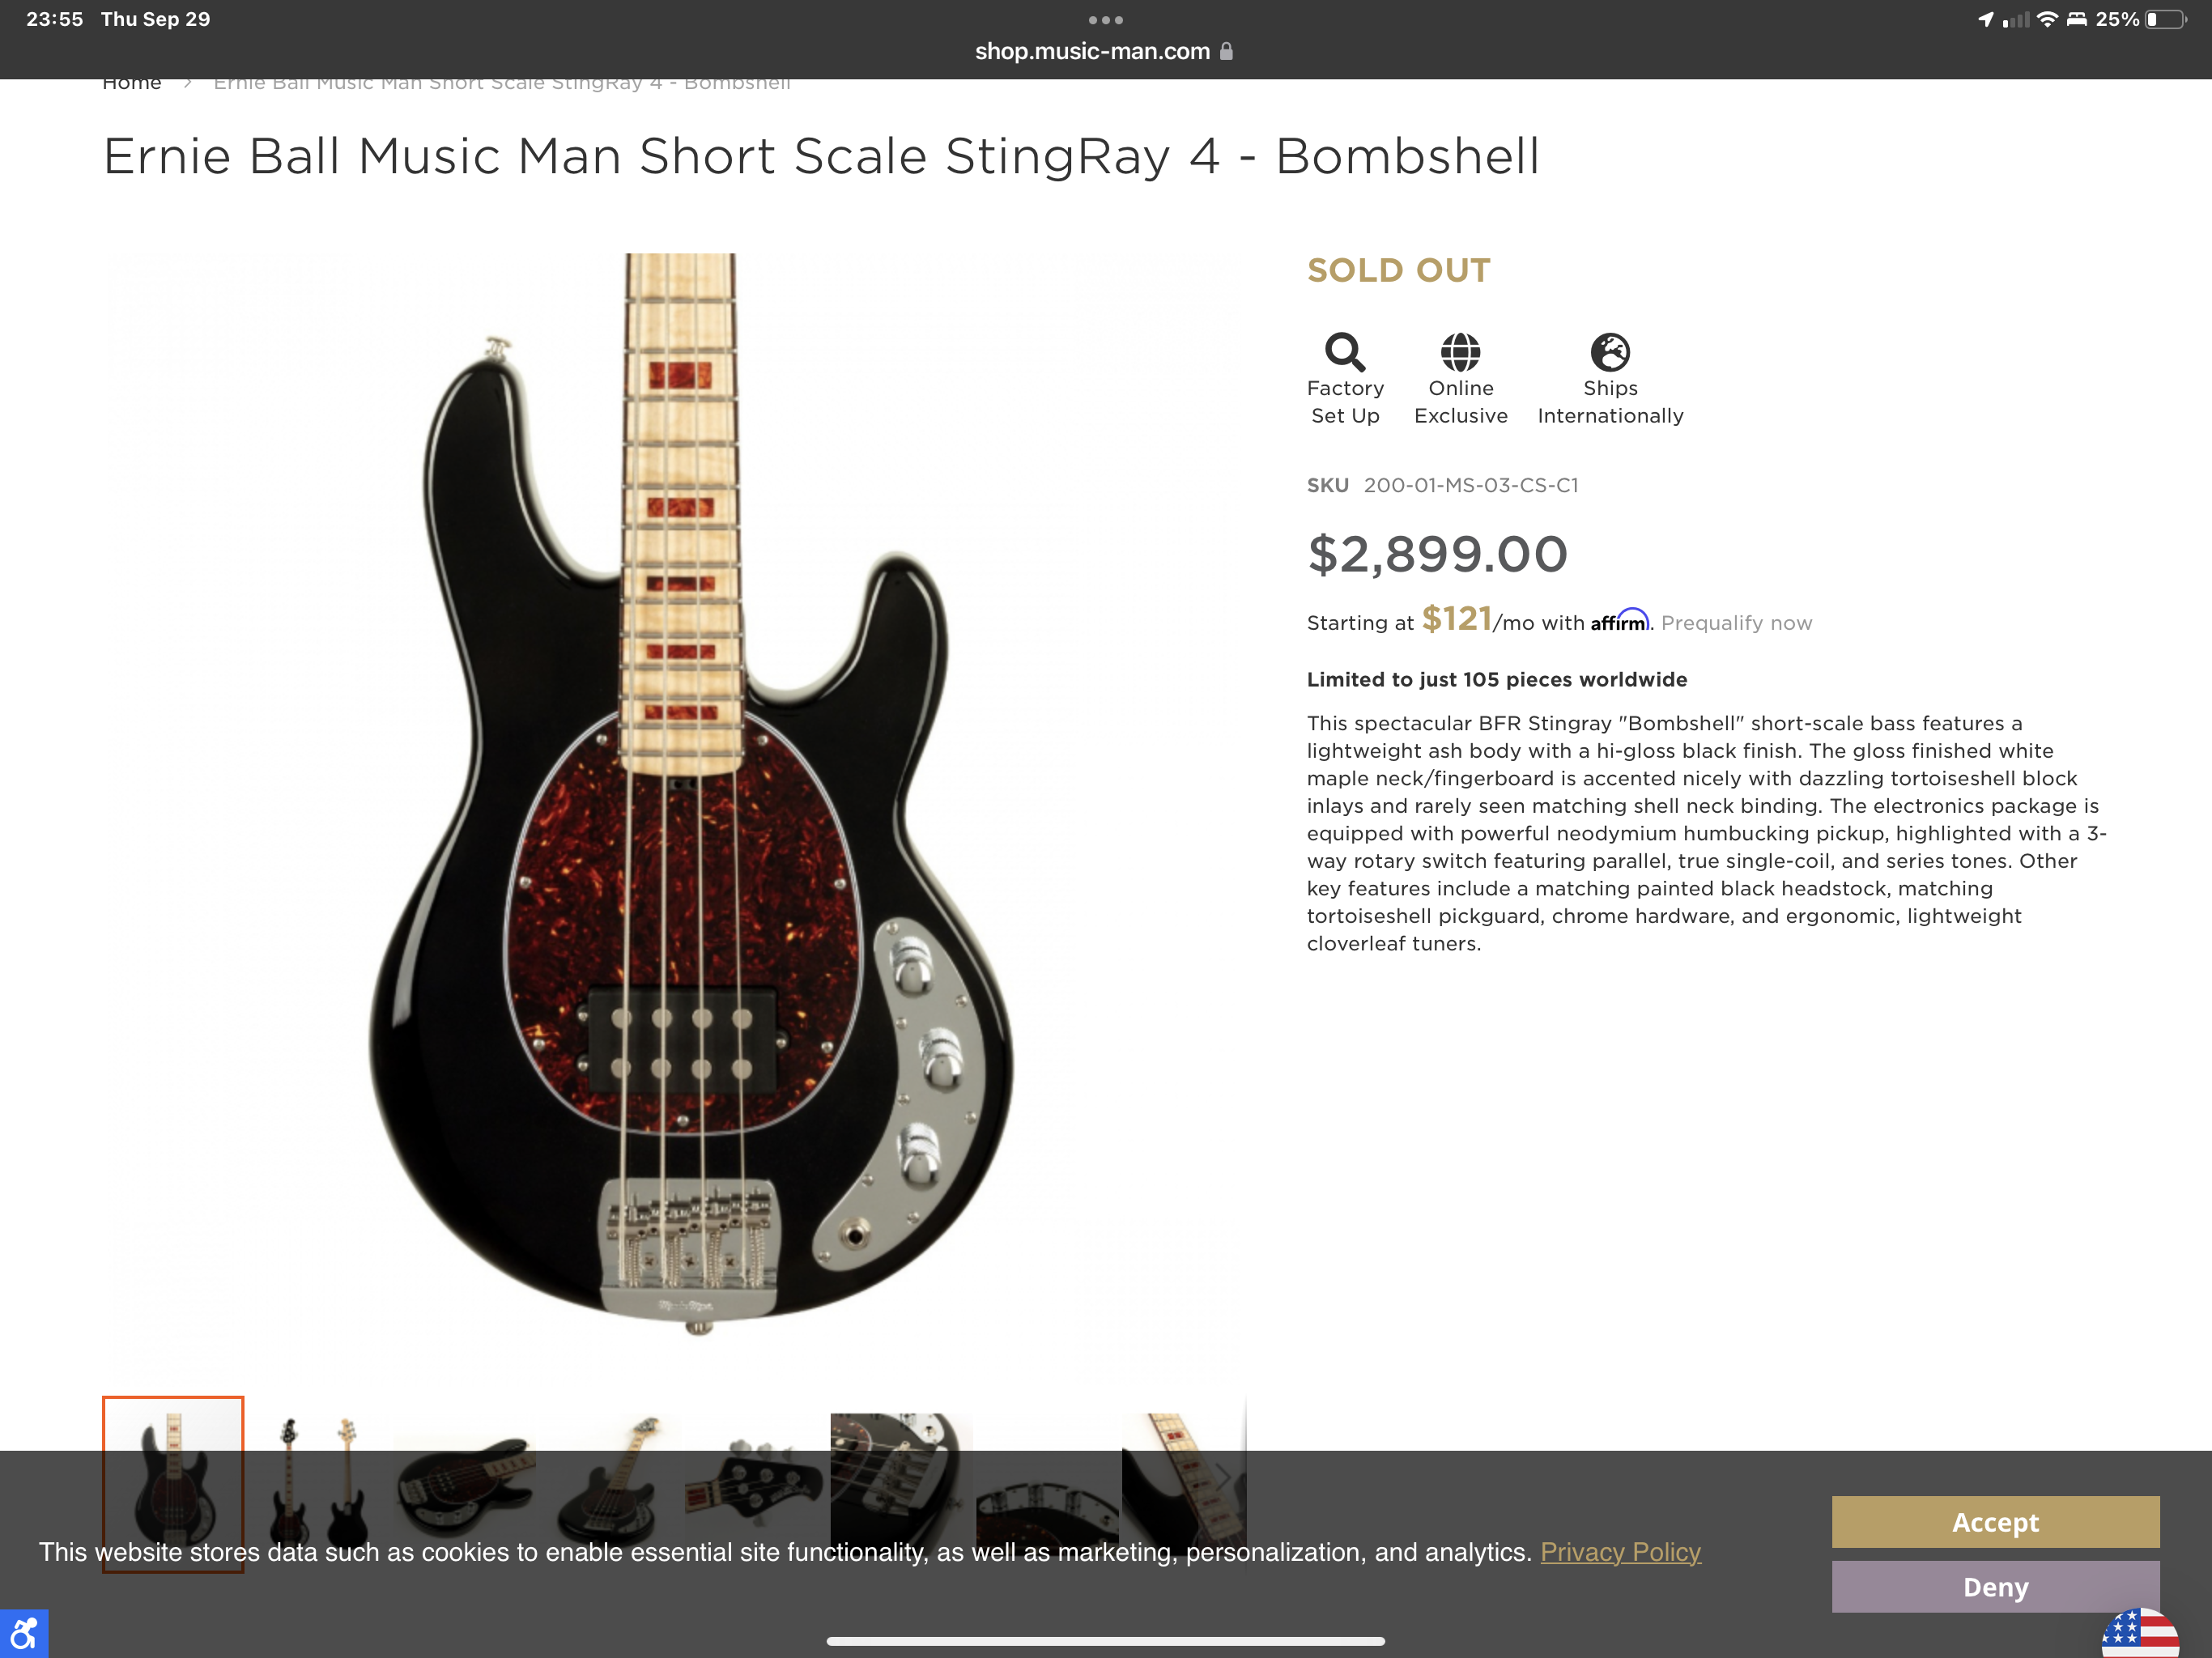The height and width of the screenshot is (1658, 2212).
Task: Select the first bass body thumbnail
Action: click(173, 1484)
